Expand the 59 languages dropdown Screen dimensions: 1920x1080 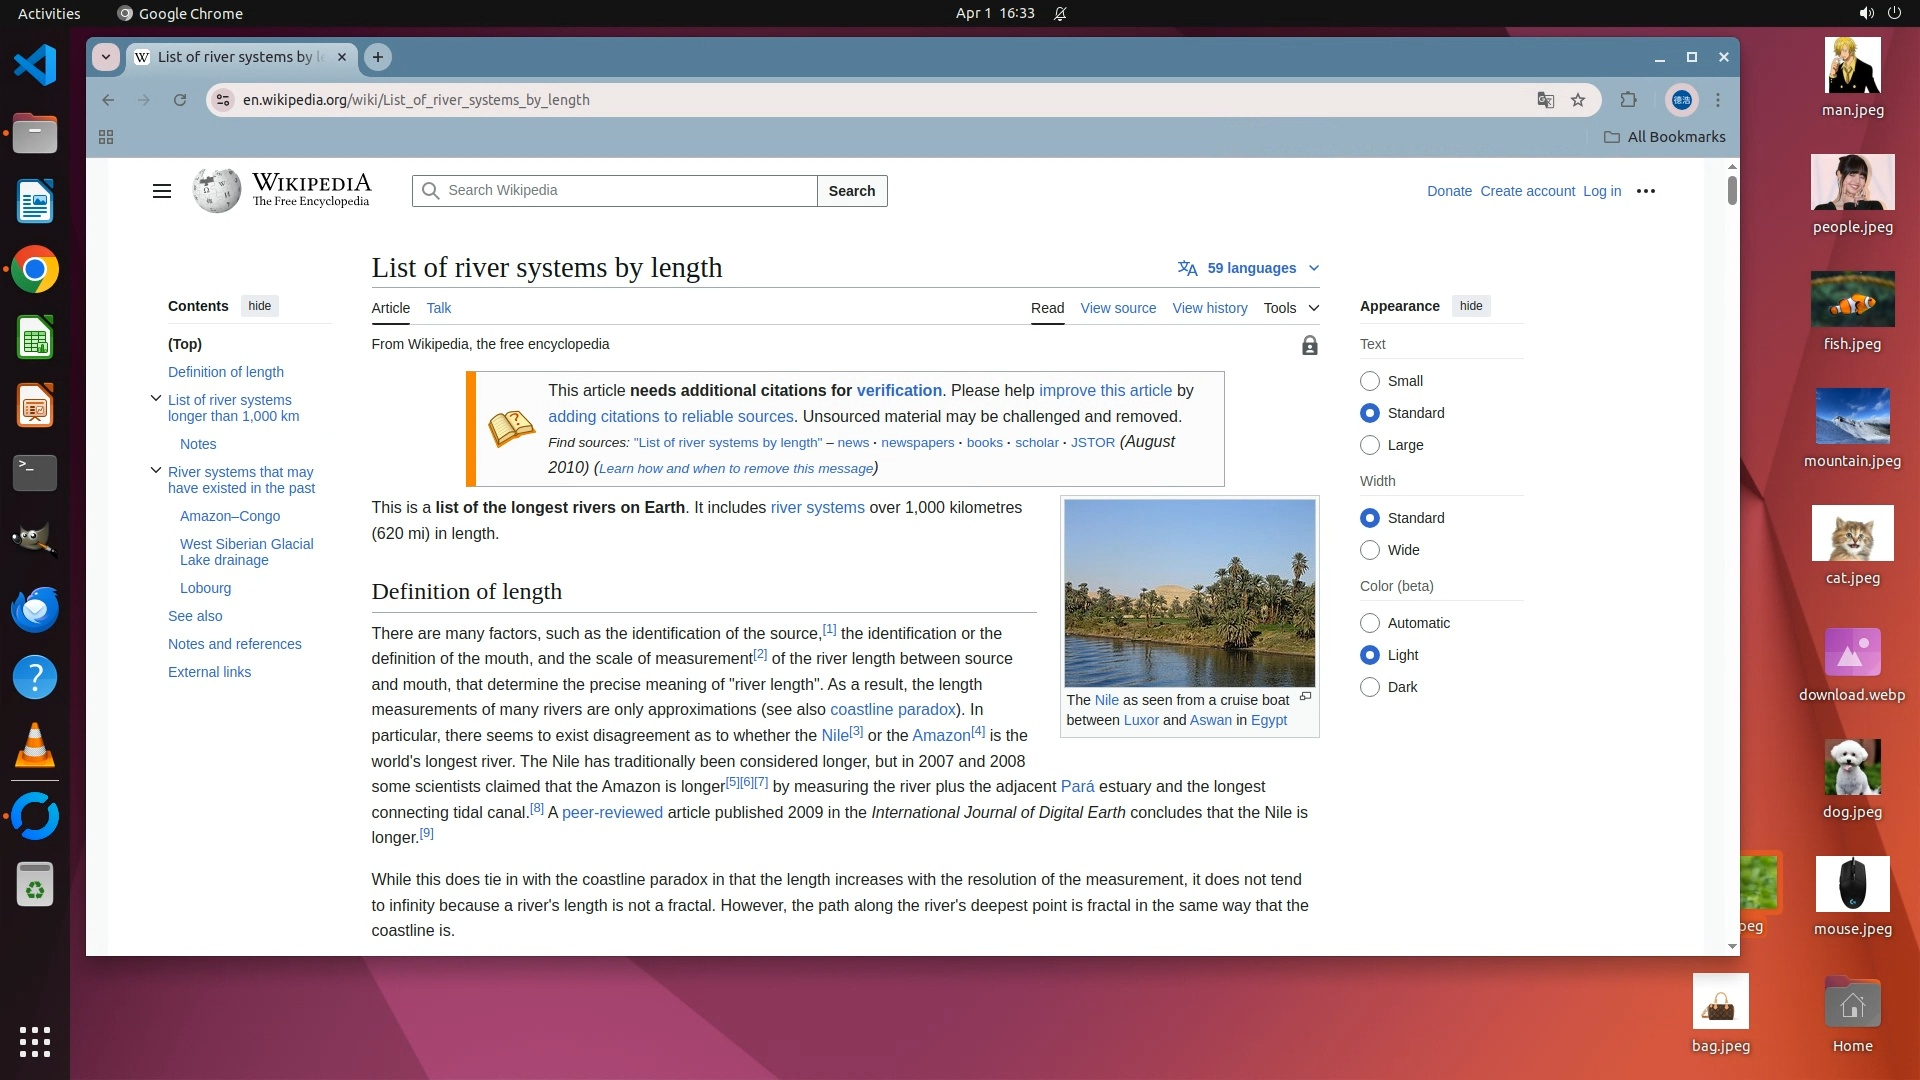(1249, 268)
